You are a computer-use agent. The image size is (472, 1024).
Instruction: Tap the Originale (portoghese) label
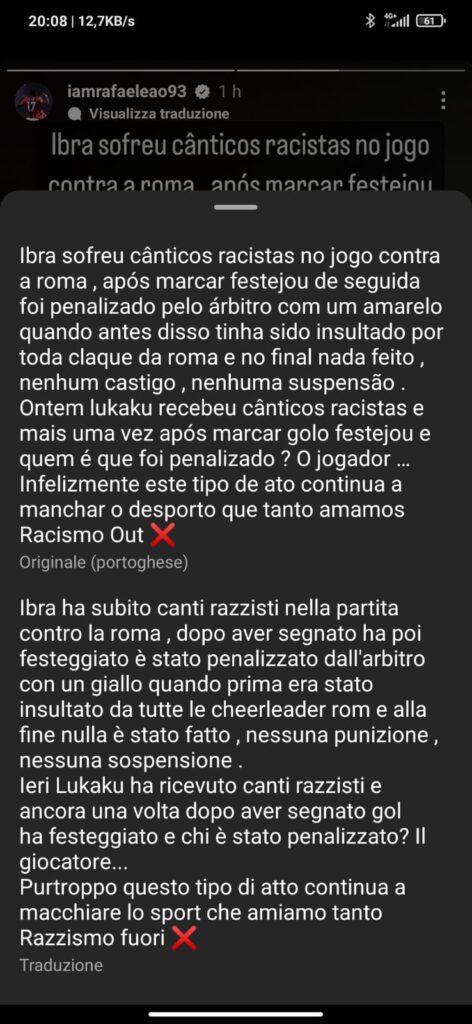coord(104,563)
